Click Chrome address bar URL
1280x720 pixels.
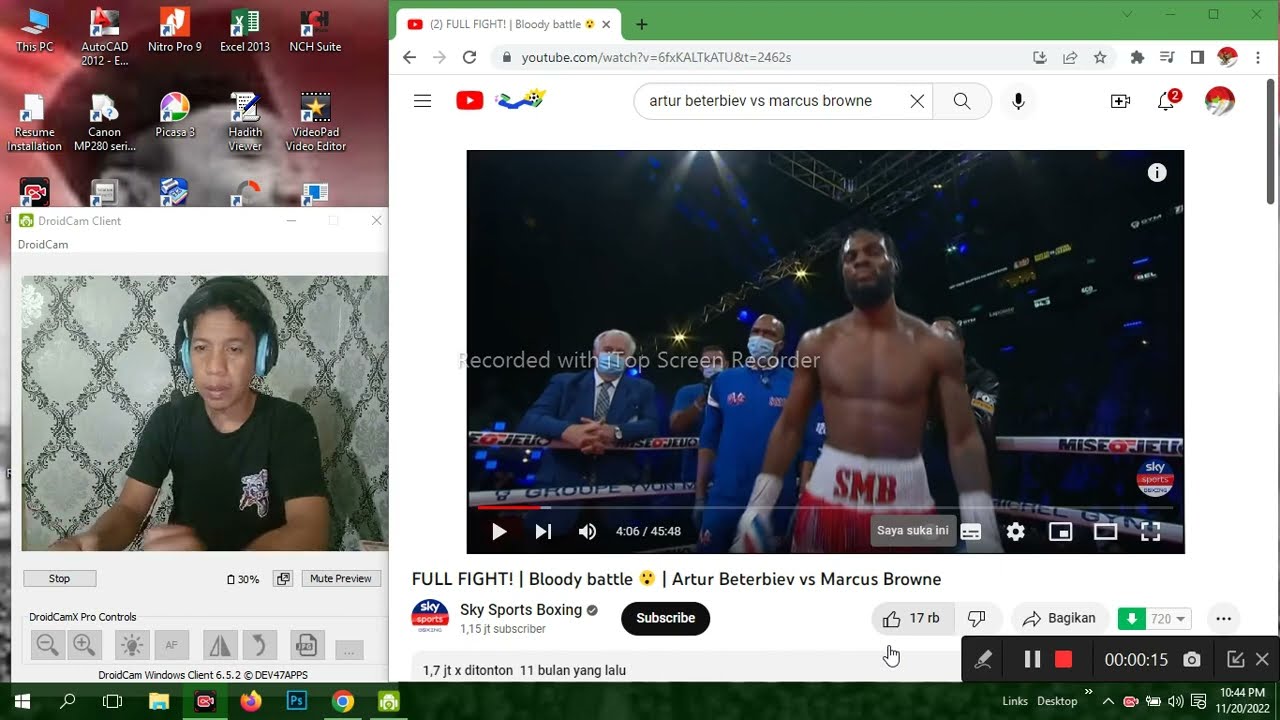tap(656, 58)
